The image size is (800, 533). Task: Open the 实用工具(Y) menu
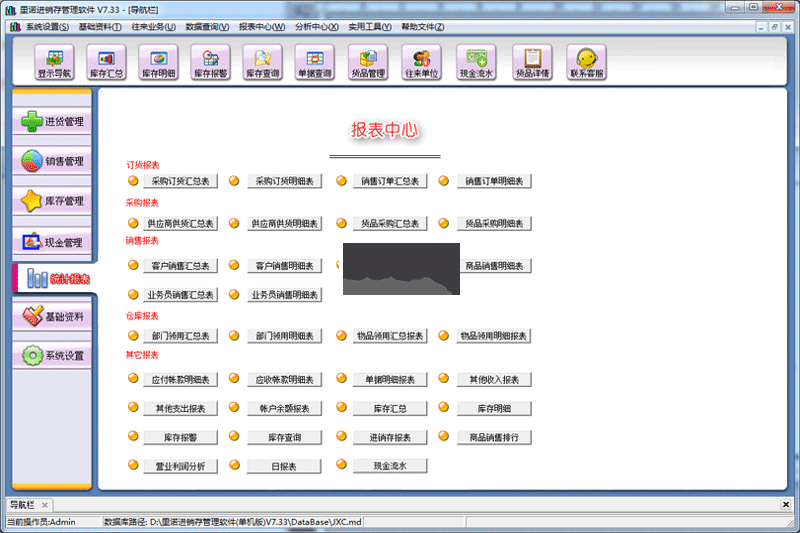pyautogui.click(x=370, y=27)
